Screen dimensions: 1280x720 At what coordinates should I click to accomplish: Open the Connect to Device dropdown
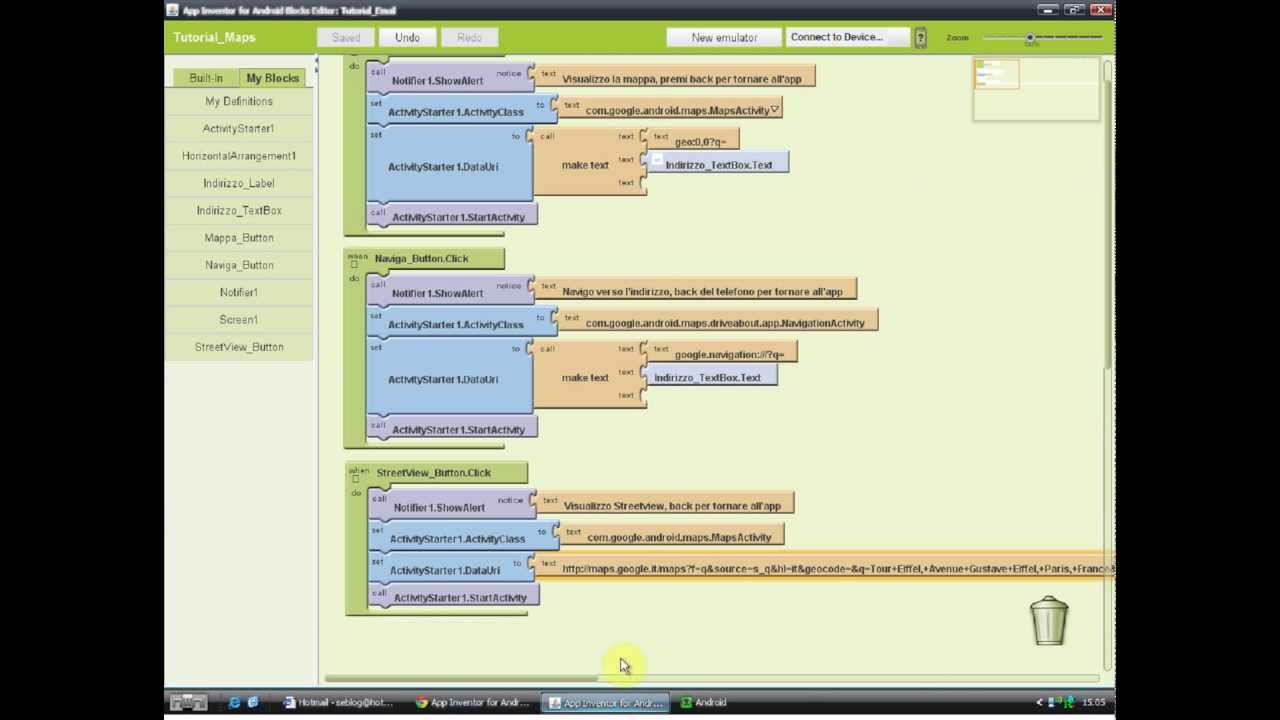click(x=847, y=37)
